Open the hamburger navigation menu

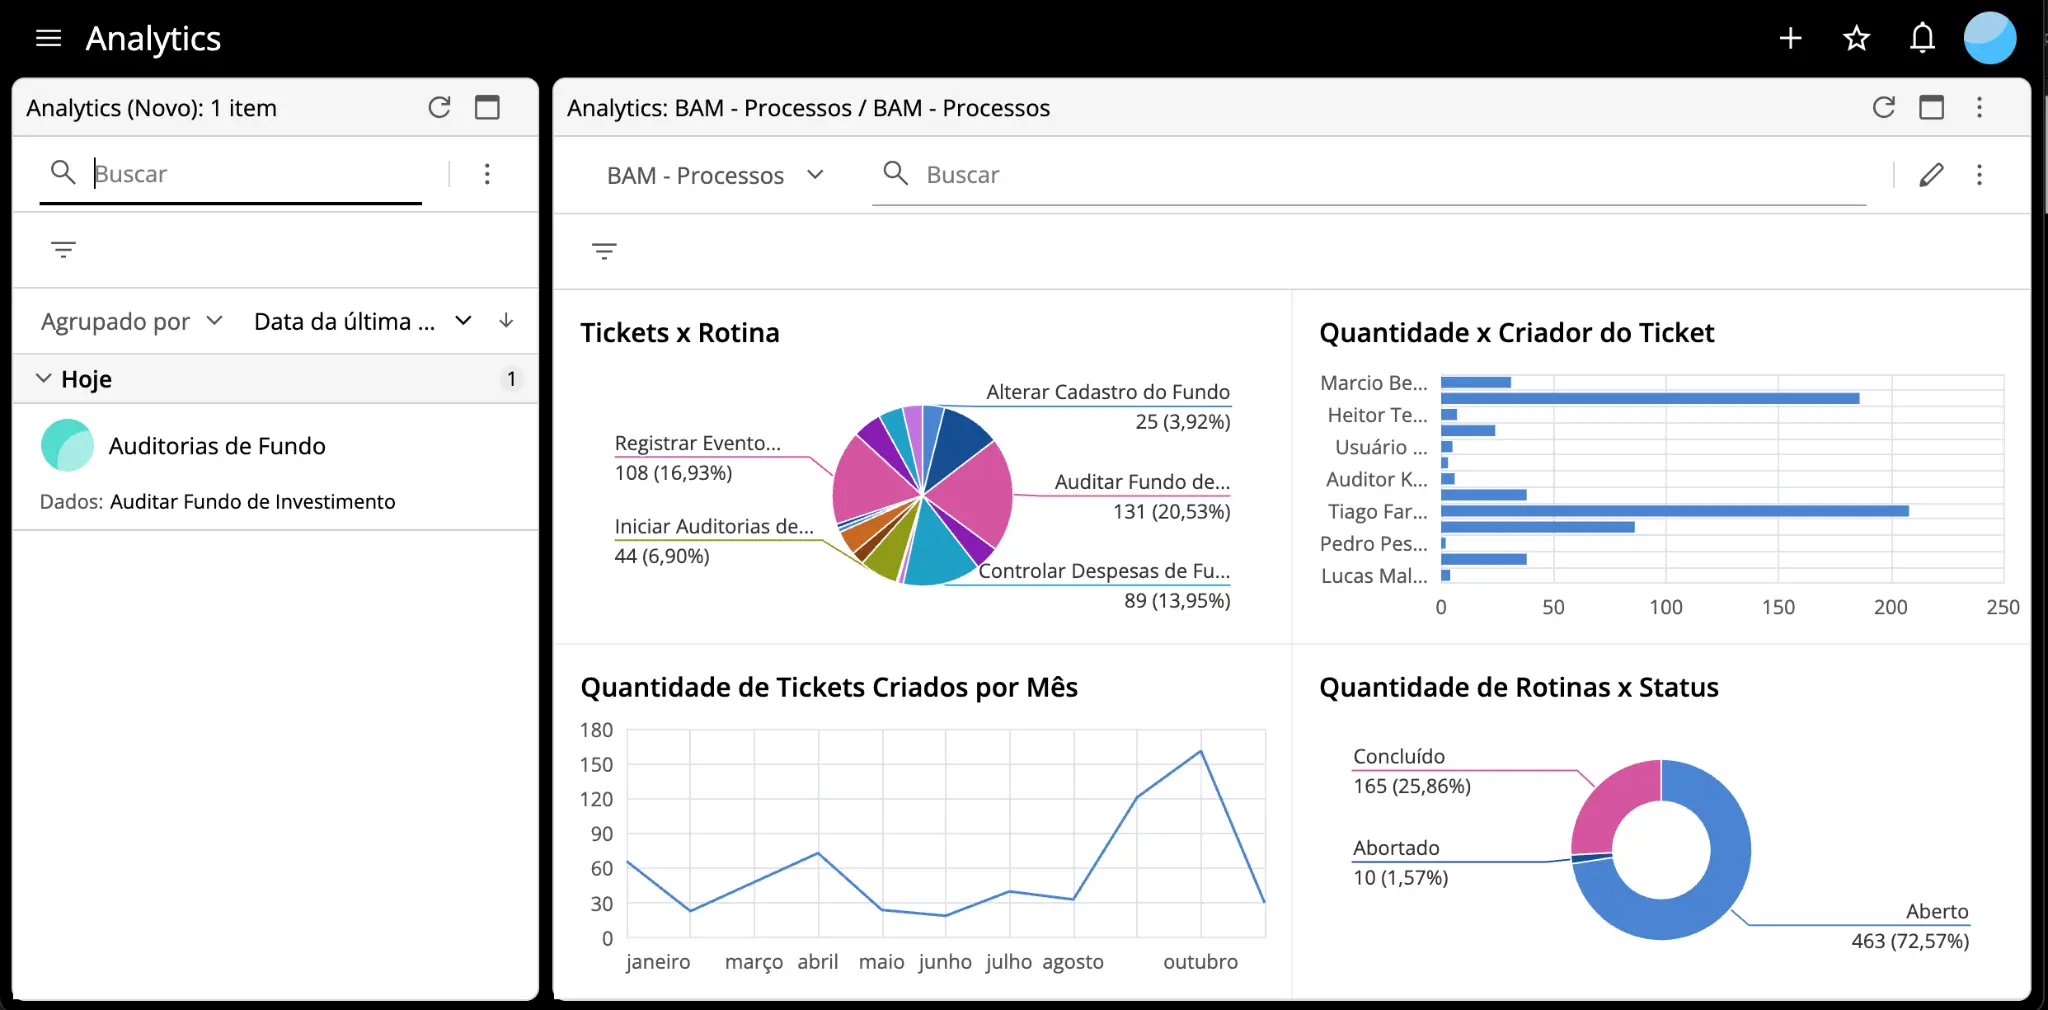47,38
